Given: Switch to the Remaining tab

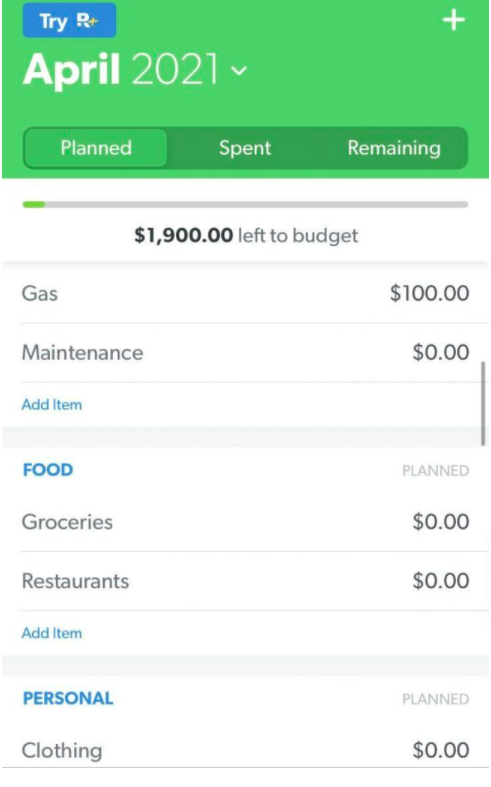Looking at the screenshot, I should 394,148.
